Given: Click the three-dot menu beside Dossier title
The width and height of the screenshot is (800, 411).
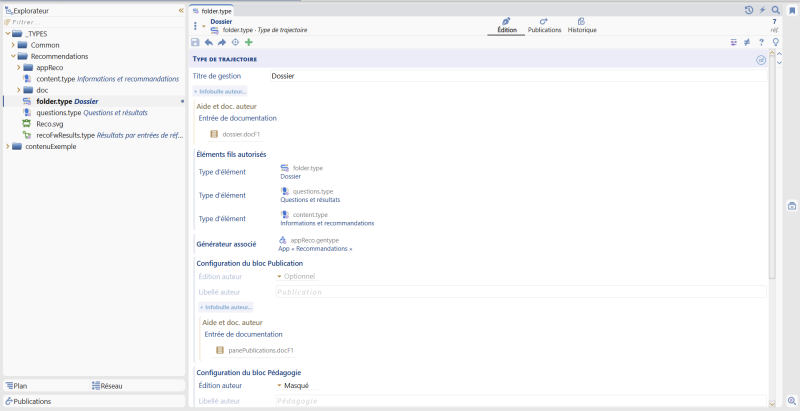Looking at the screenshot, I should (195, 26).
